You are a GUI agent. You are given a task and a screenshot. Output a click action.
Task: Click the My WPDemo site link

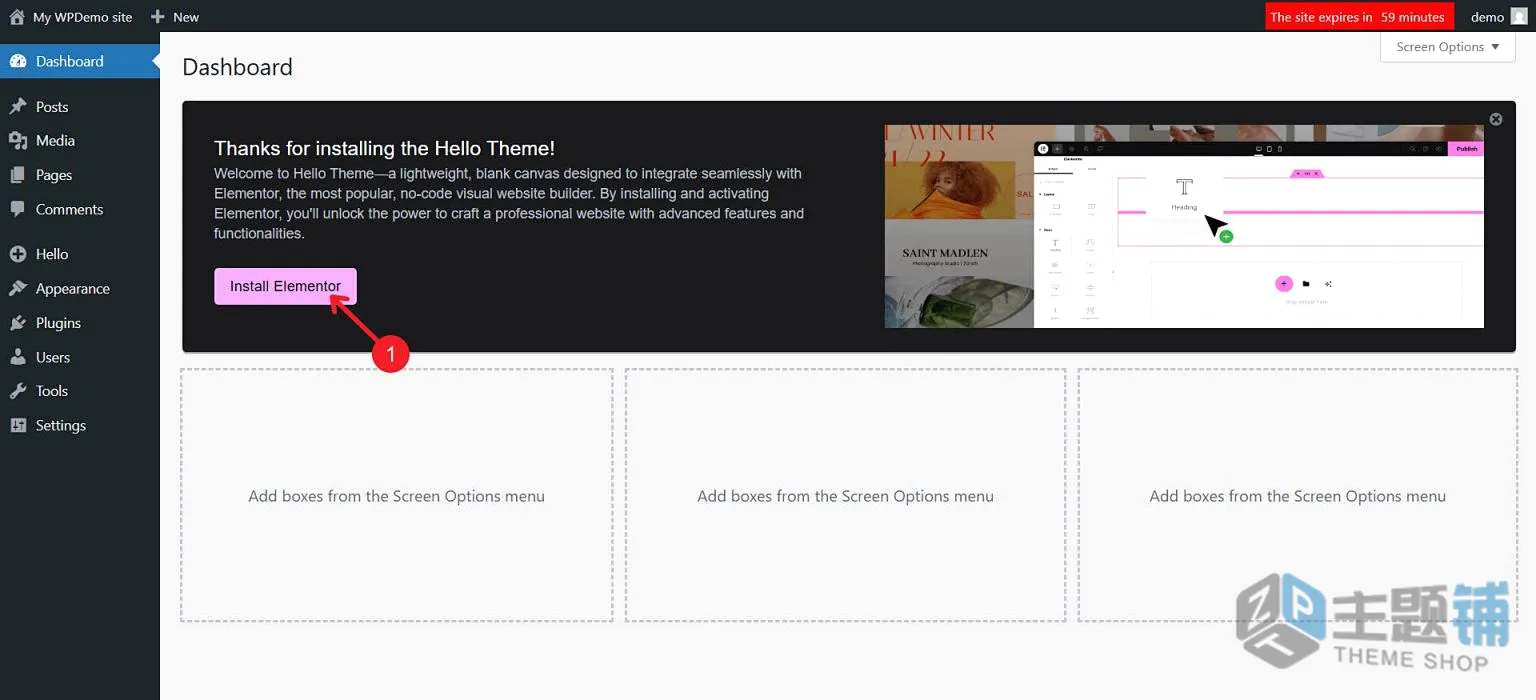(83, 17)
